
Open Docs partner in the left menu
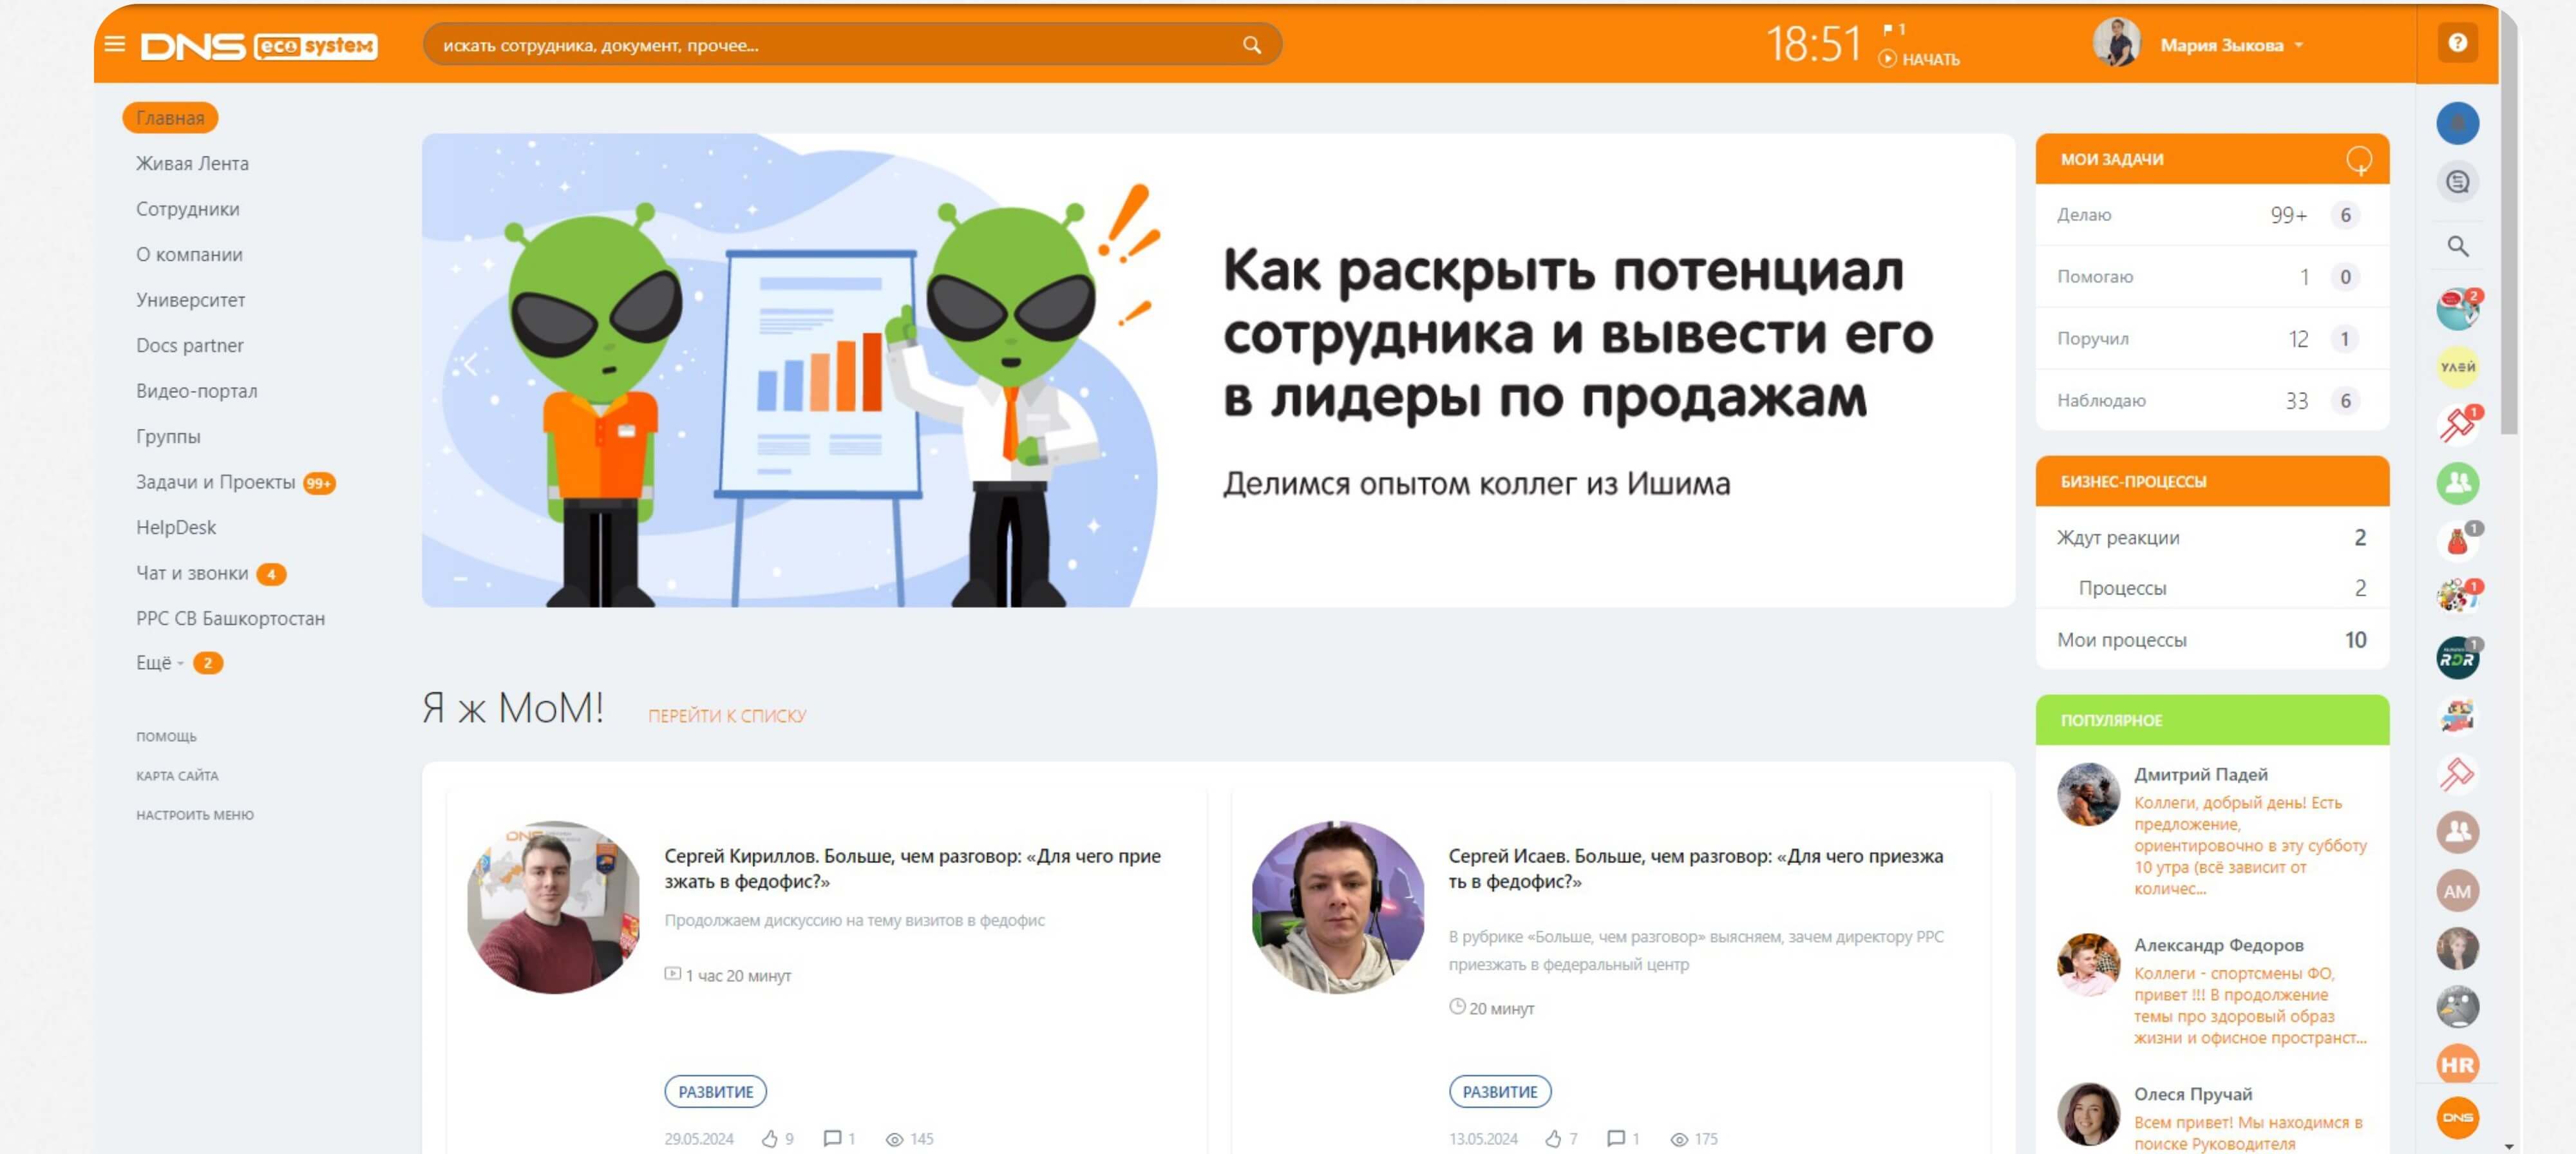190,345
